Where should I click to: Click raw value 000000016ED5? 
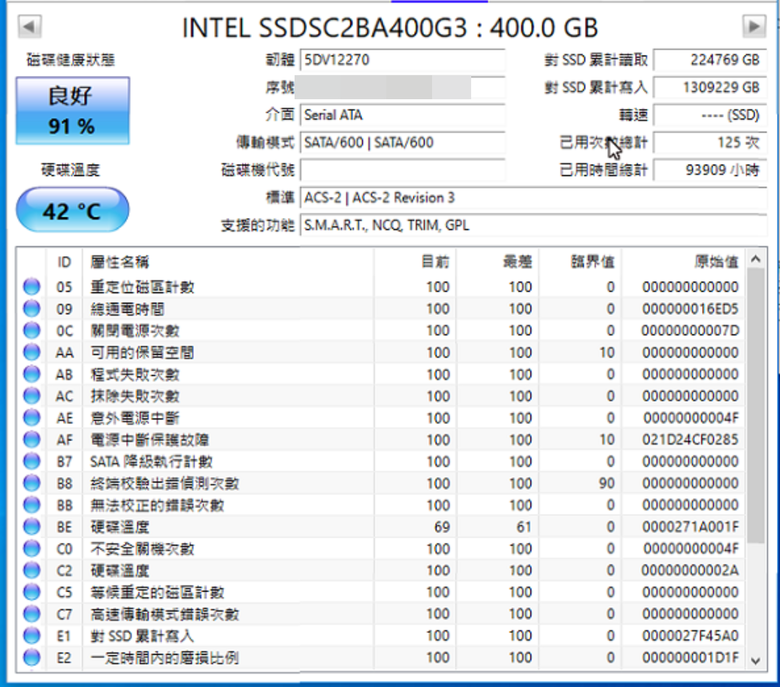pos(690,309)
